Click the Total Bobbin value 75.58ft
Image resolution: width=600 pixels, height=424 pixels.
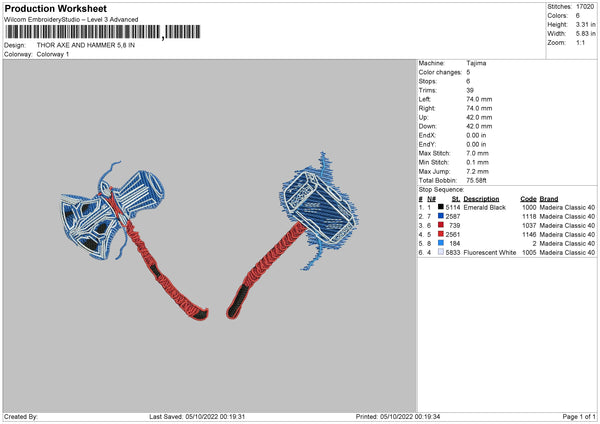[x=476, y=181]
